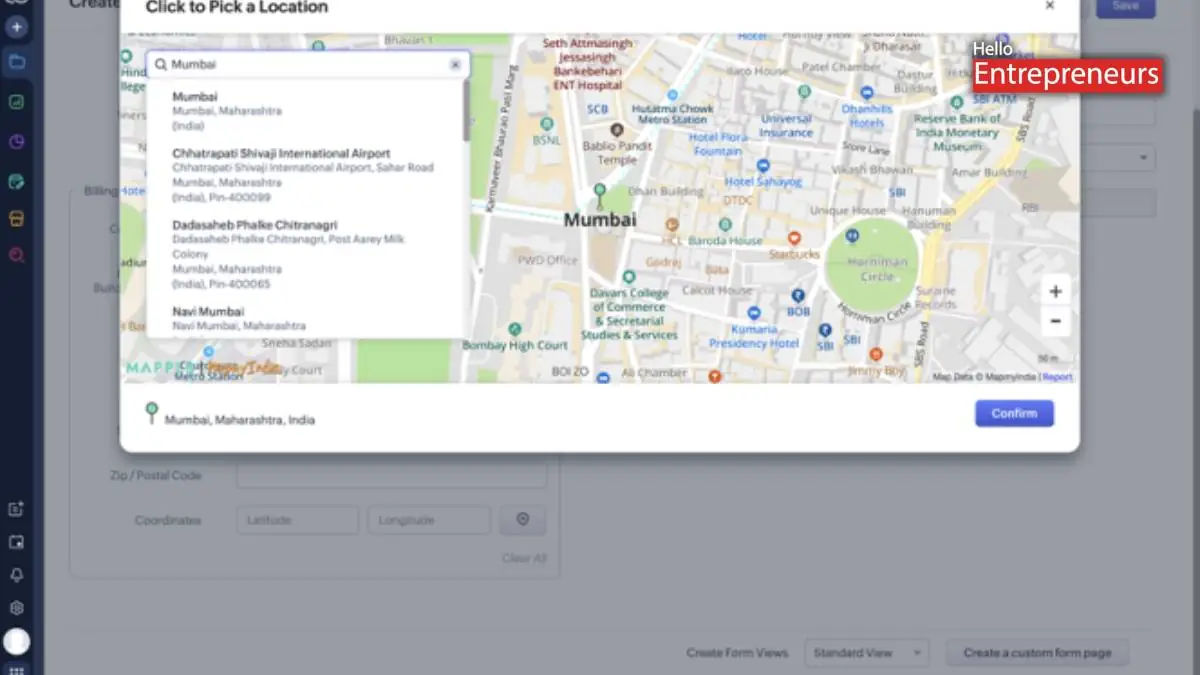1200x675 pixels.
Task: Click the sticky note icon in sidebar
Action: point(16,542)
